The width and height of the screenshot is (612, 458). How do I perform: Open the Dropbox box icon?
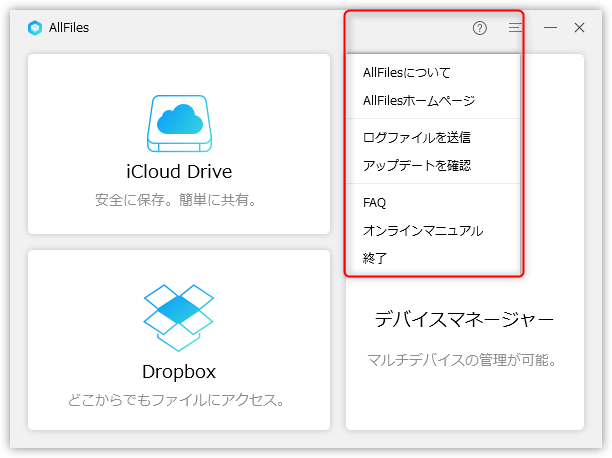coord(179,317)
